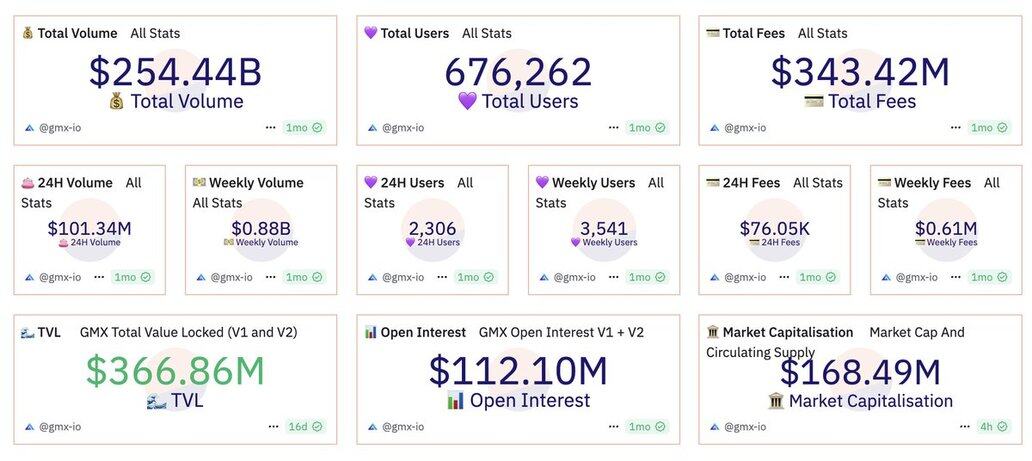Click the @gmx-io author link in TVL card
1032x461 pixels.
click(x=60, y=426)
